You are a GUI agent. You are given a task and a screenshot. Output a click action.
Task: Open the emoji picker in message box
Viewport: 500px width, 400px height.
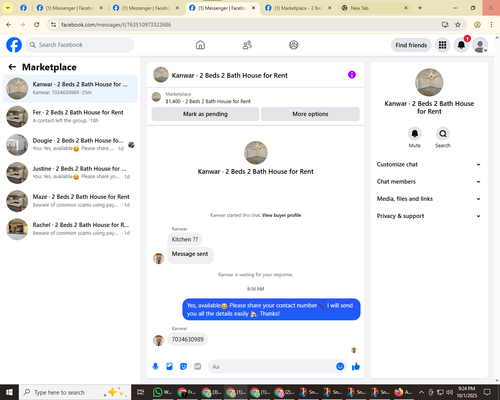340,367
